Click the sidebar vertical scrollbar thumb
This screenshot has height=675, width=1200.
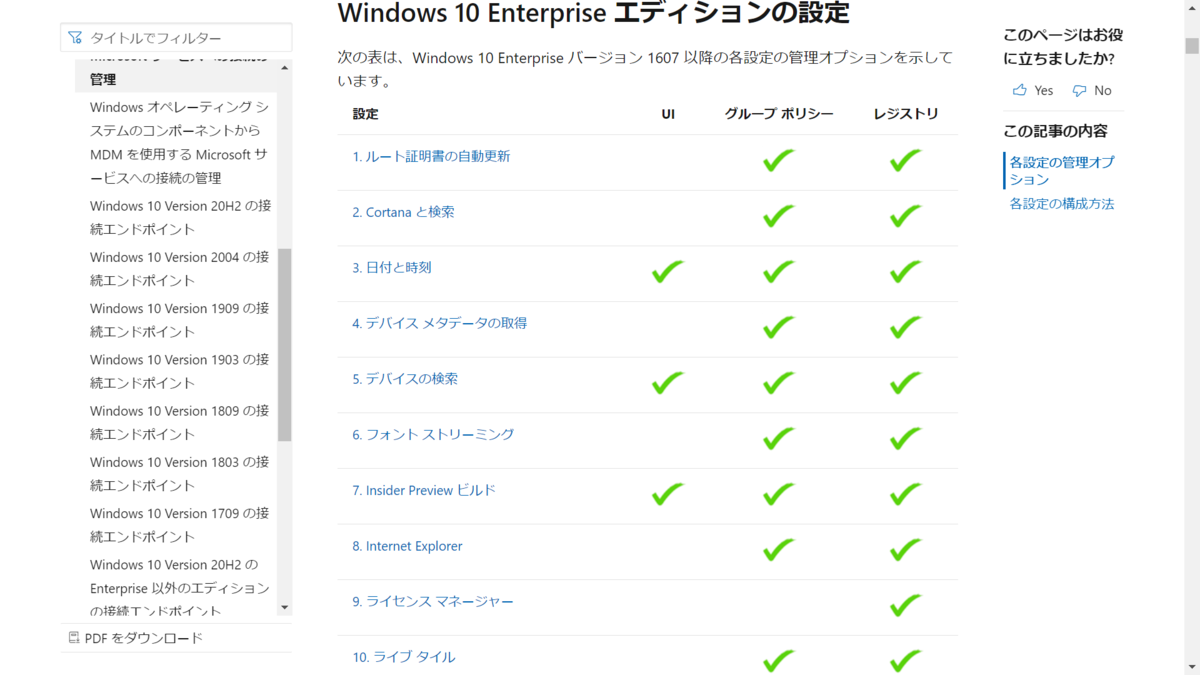tap(285, 345)
